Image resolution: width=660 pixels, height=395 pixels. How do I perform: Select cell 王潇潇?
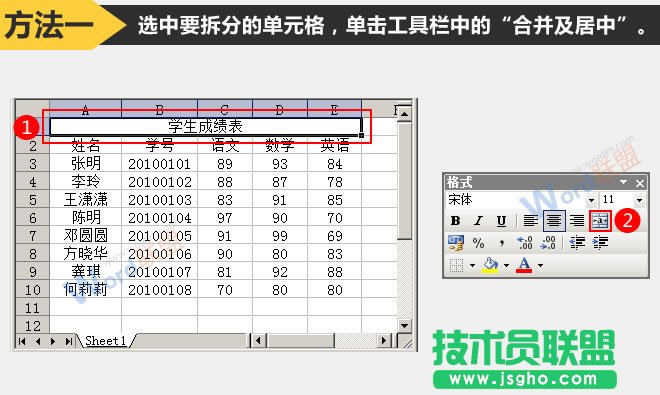(85, 200)
